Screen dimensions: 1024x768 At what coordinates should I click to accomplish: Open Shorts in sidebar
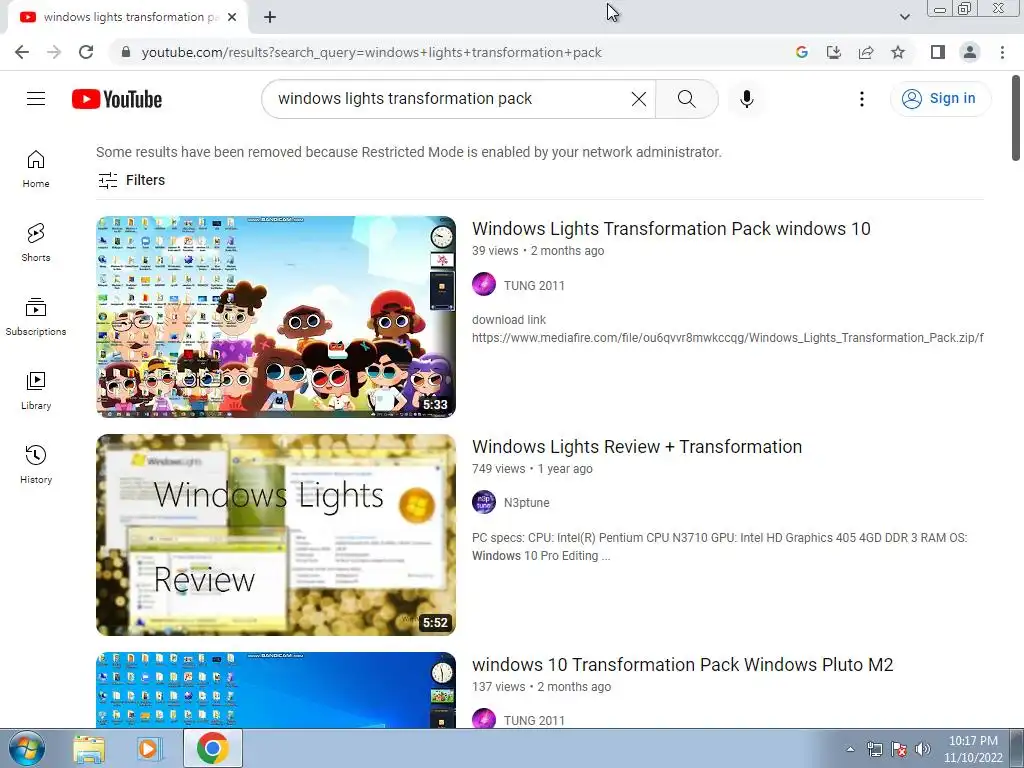[36, 243]
